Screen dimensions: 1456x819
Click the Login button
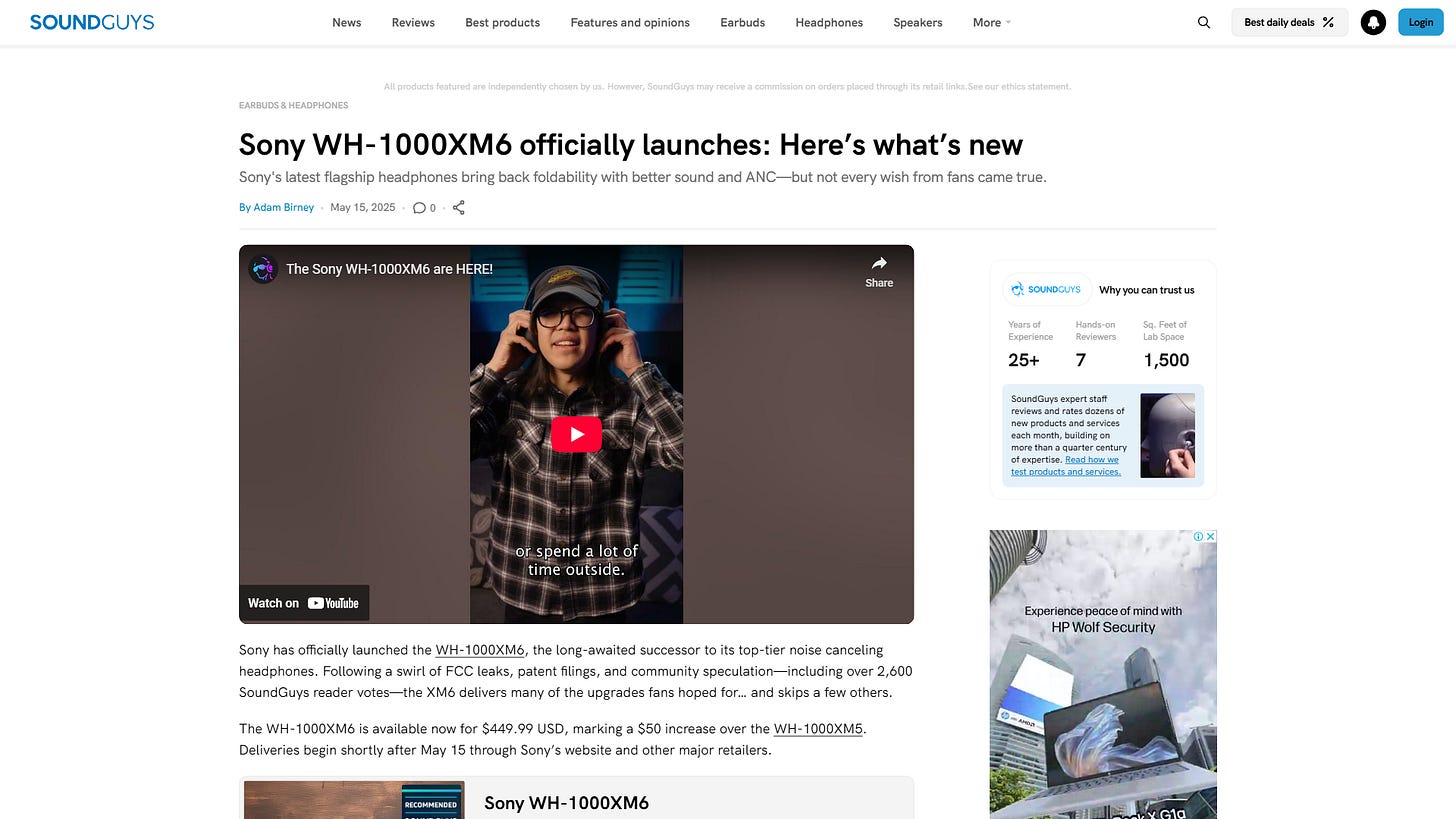point(1420,22)
